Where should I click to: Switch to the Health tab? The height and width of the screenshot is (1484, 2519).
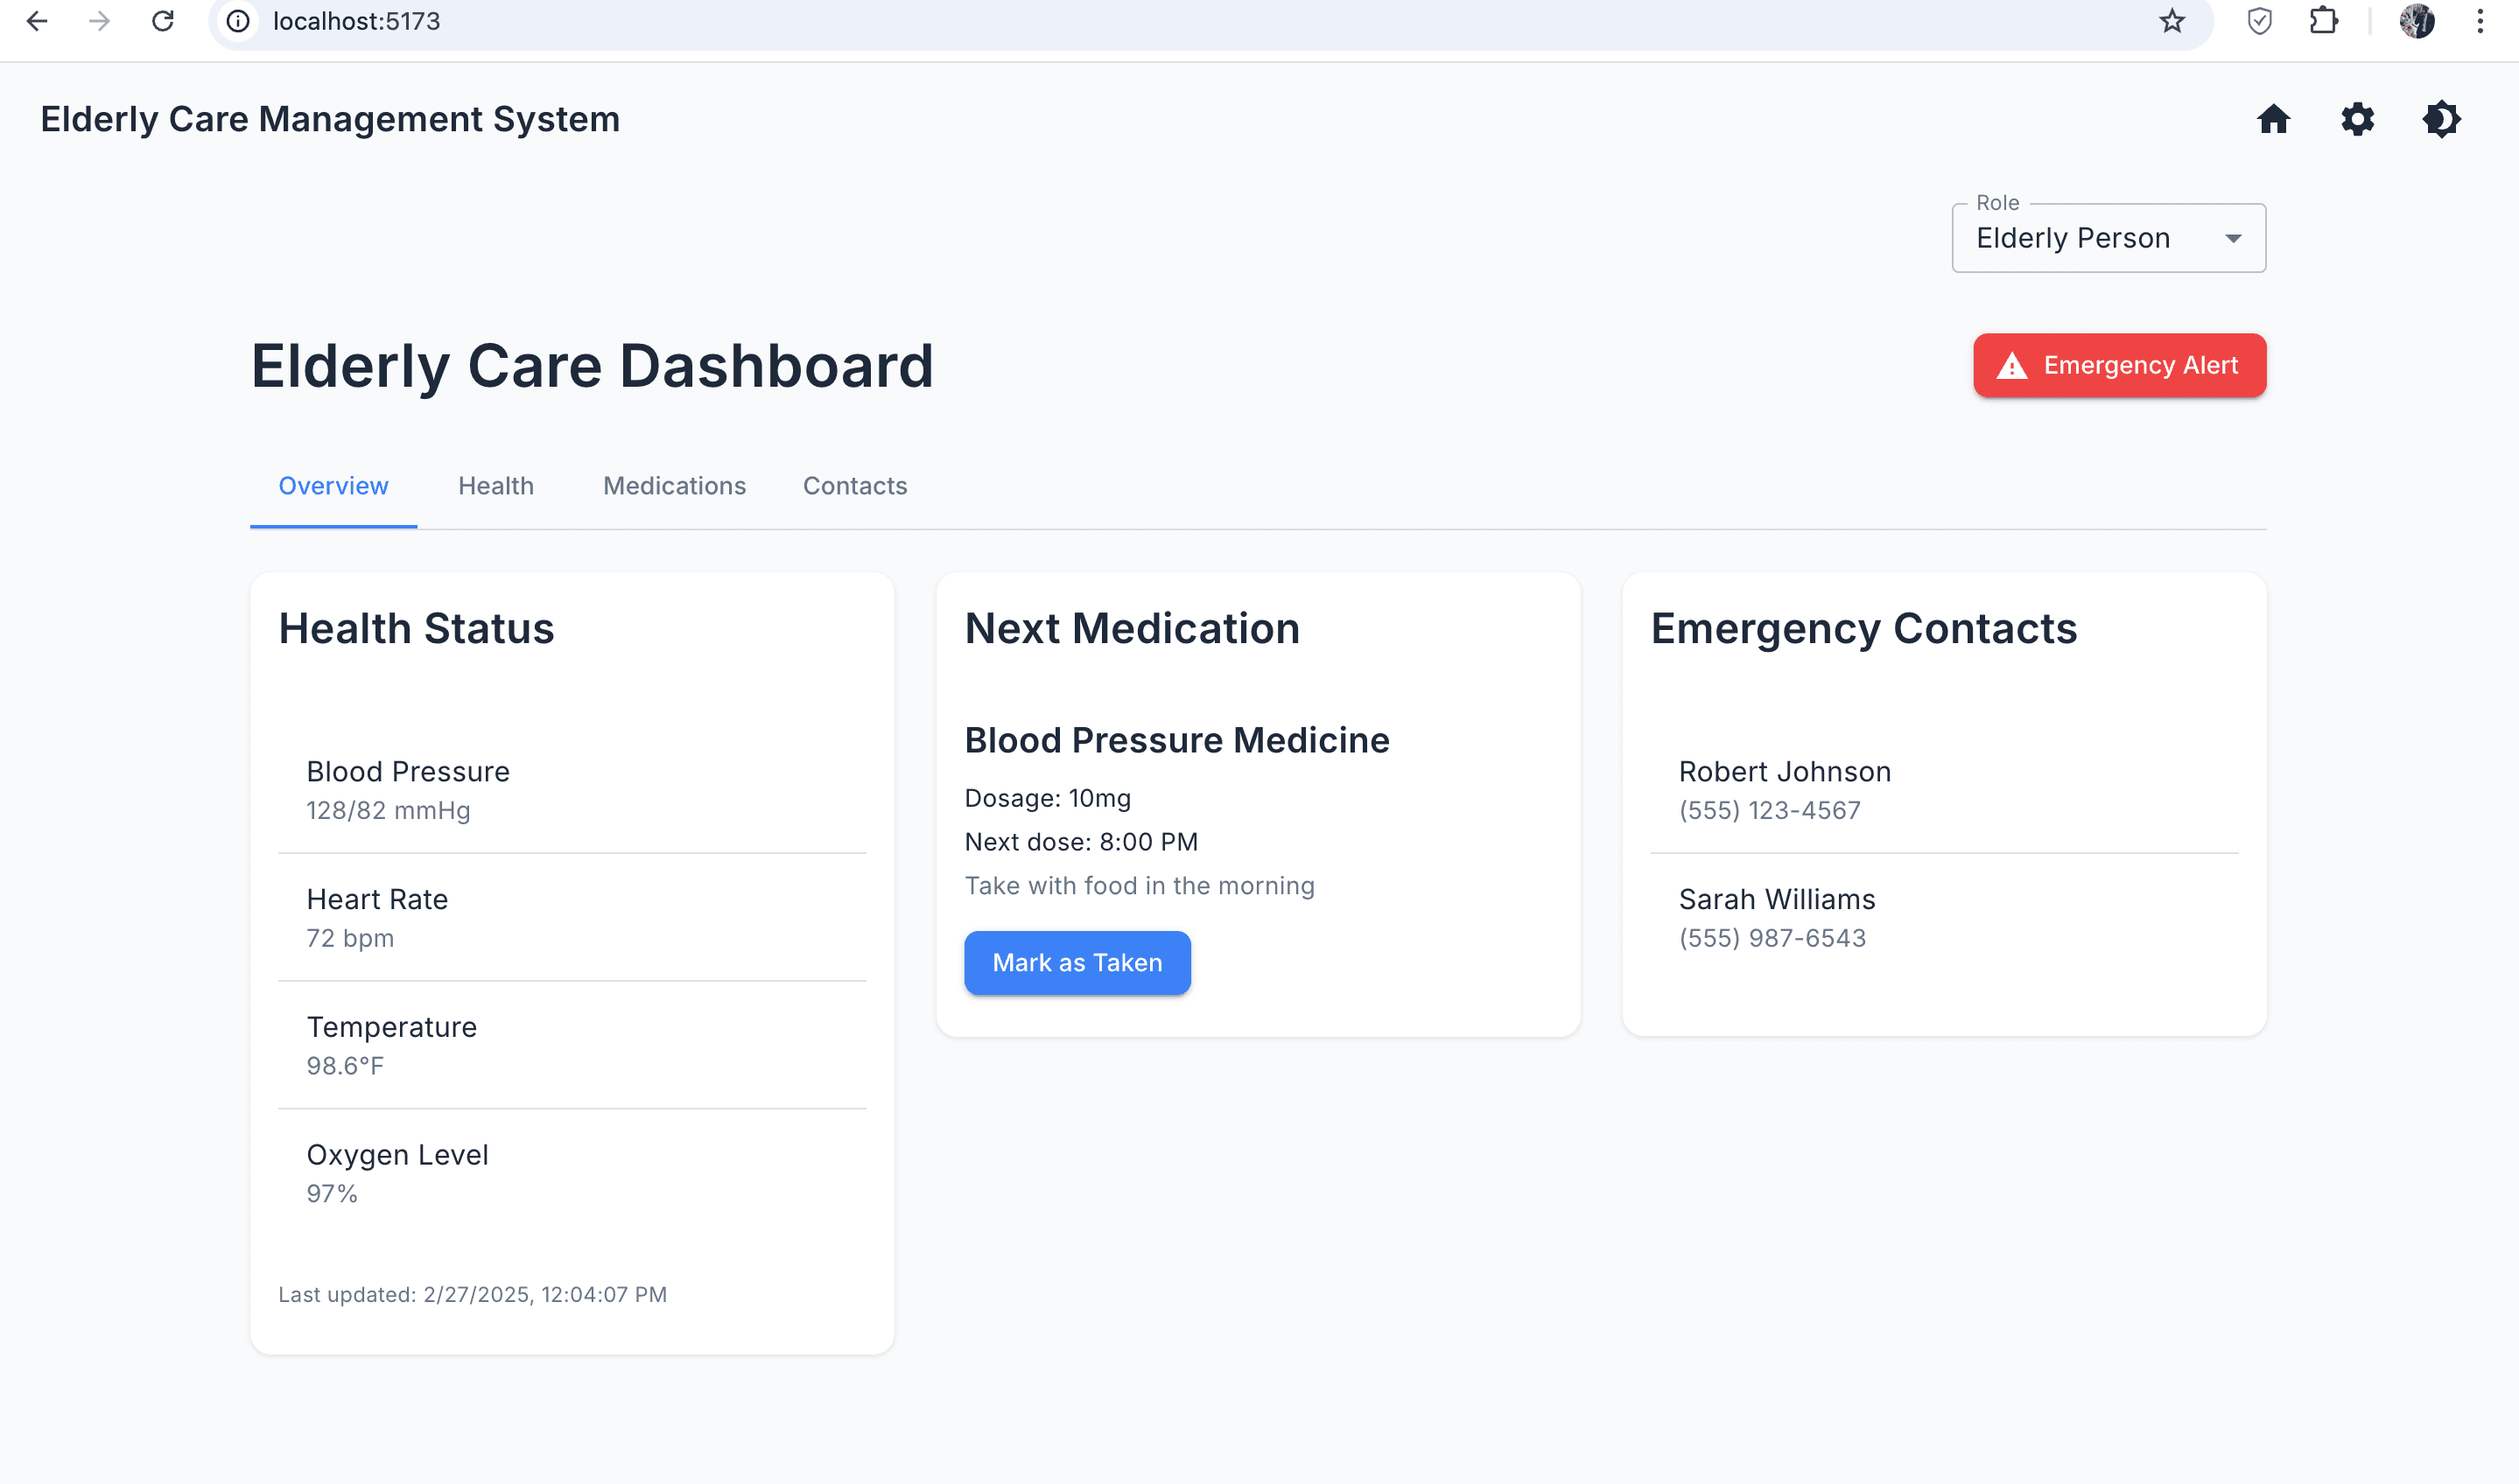pos(496,486)
